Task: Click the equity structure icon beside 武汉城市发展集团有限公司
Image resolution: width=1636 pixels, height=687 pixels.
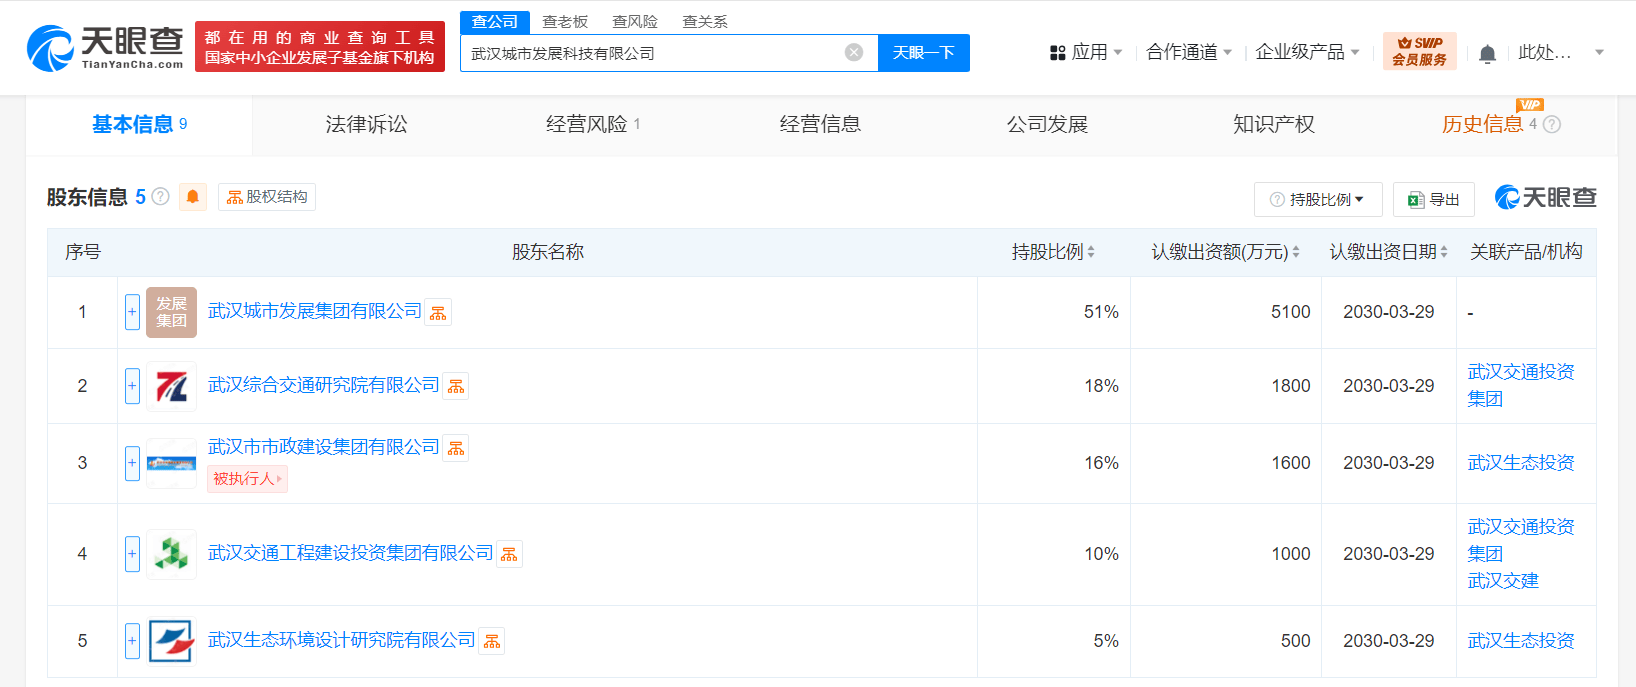Action: 438,313
